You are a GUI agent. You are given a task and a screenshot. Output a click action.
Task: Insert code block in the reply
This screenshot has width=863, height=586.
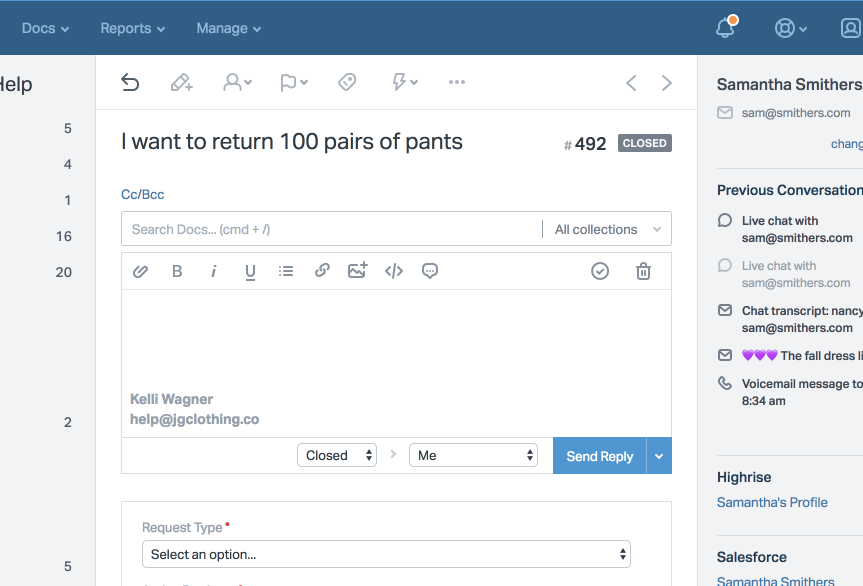click(x=394, y=271)
